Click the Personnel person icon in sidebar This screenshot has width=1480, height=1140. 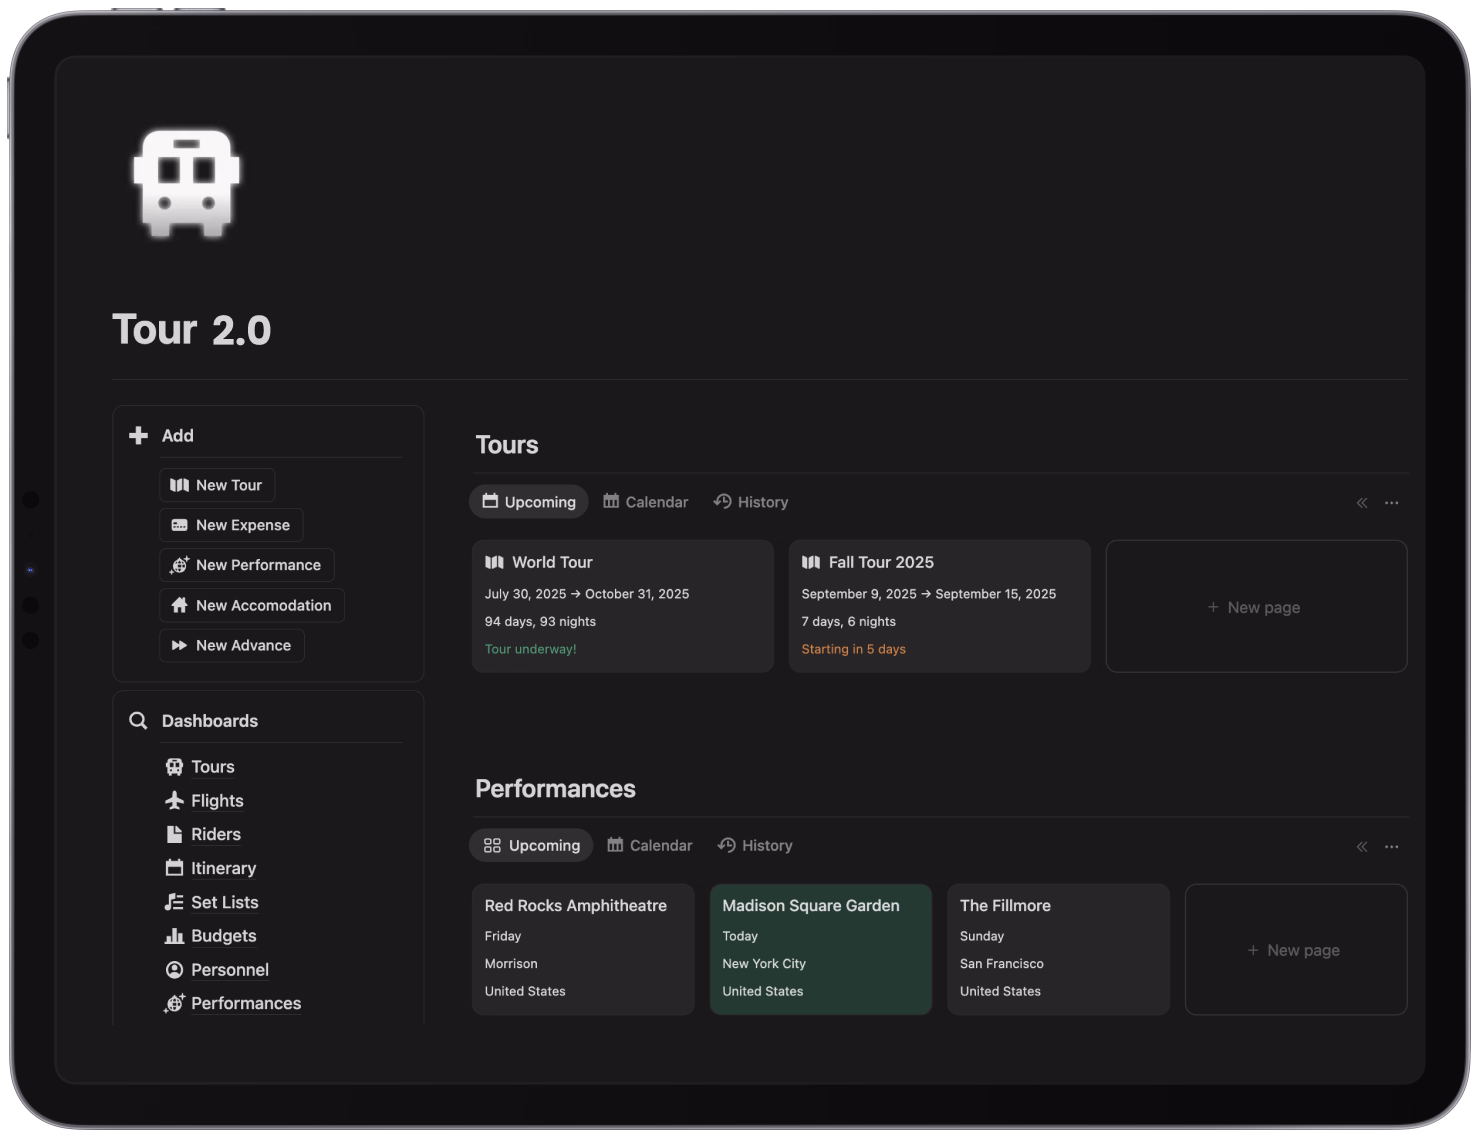[174, 969]
